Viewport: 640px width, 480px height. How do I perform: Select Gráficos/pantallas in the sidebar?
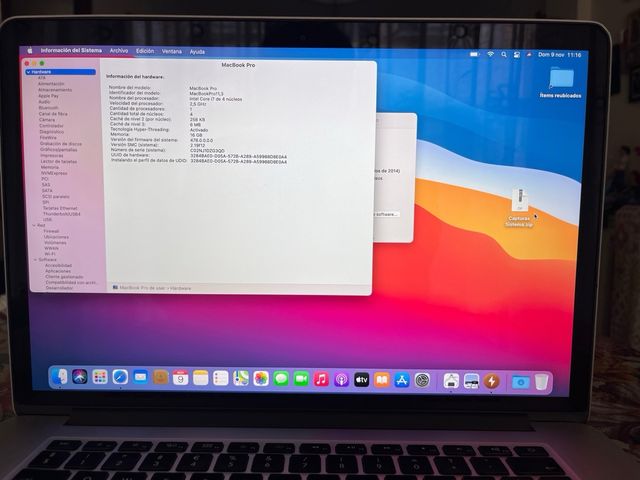(x=58, y=150)
